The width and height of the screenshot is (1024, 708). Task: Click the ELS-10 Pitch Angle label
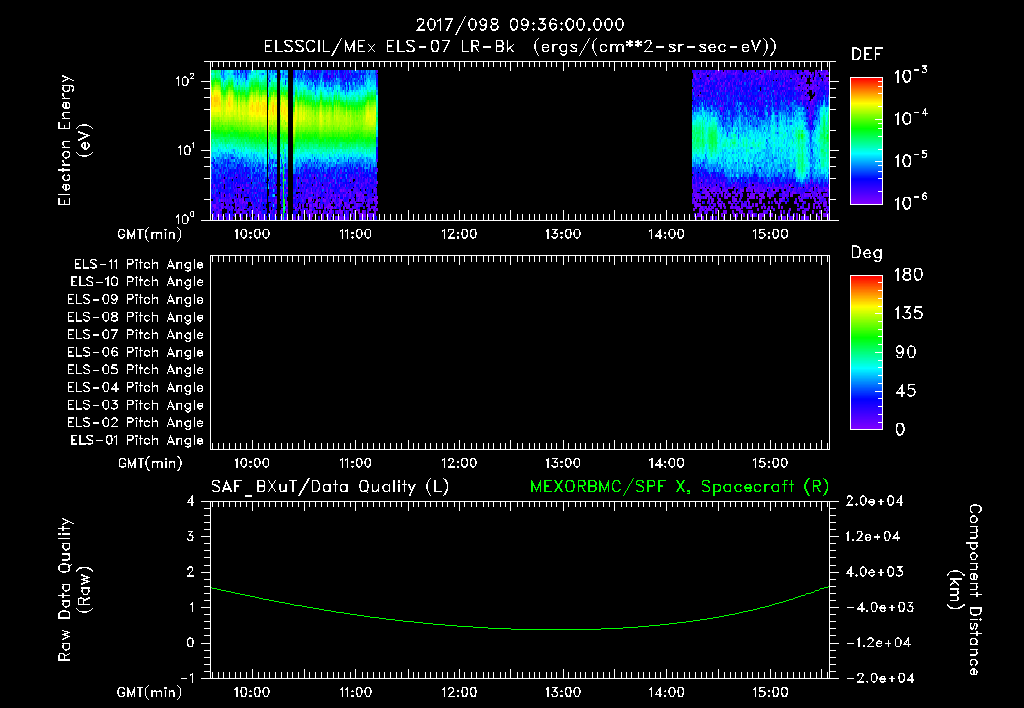(x=137, y=282)
